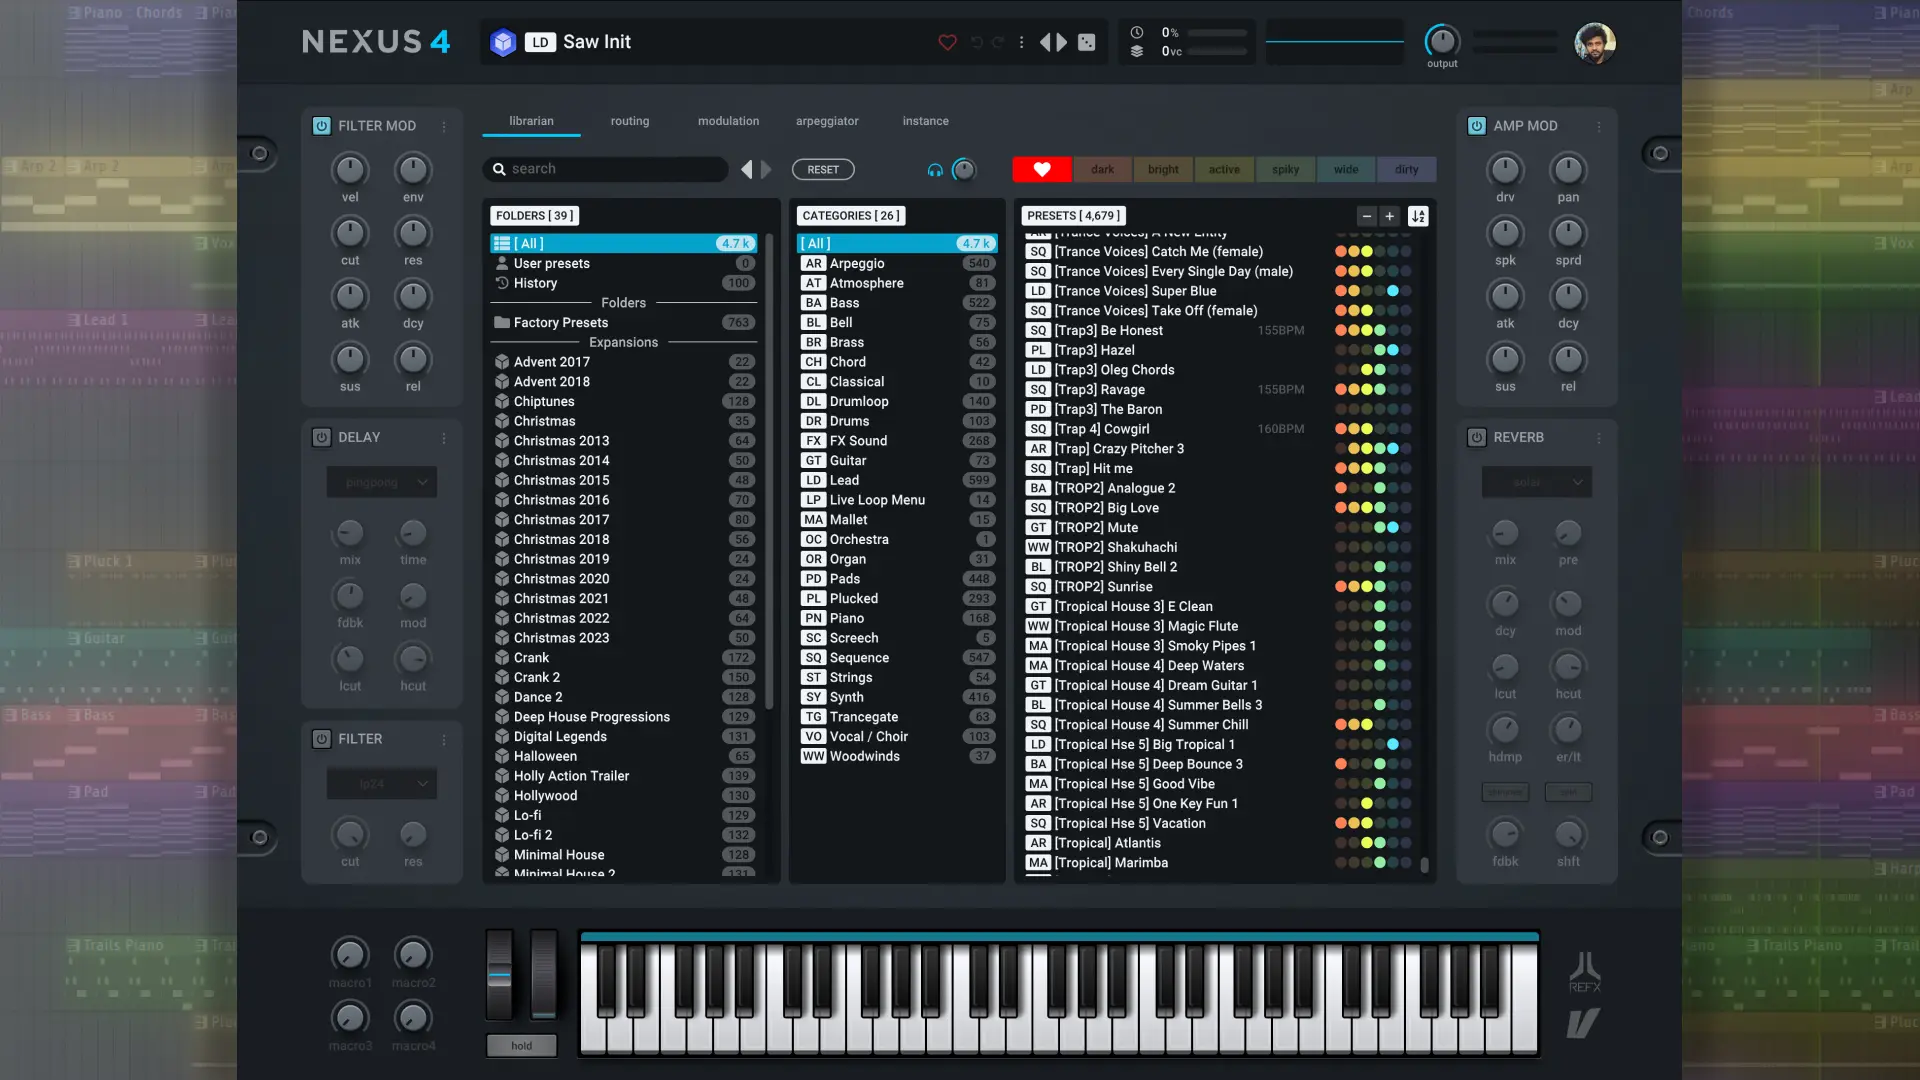The image size is (1920, 1080).
Task: Toggle the wide tag filter
Action: (1346, 170)
